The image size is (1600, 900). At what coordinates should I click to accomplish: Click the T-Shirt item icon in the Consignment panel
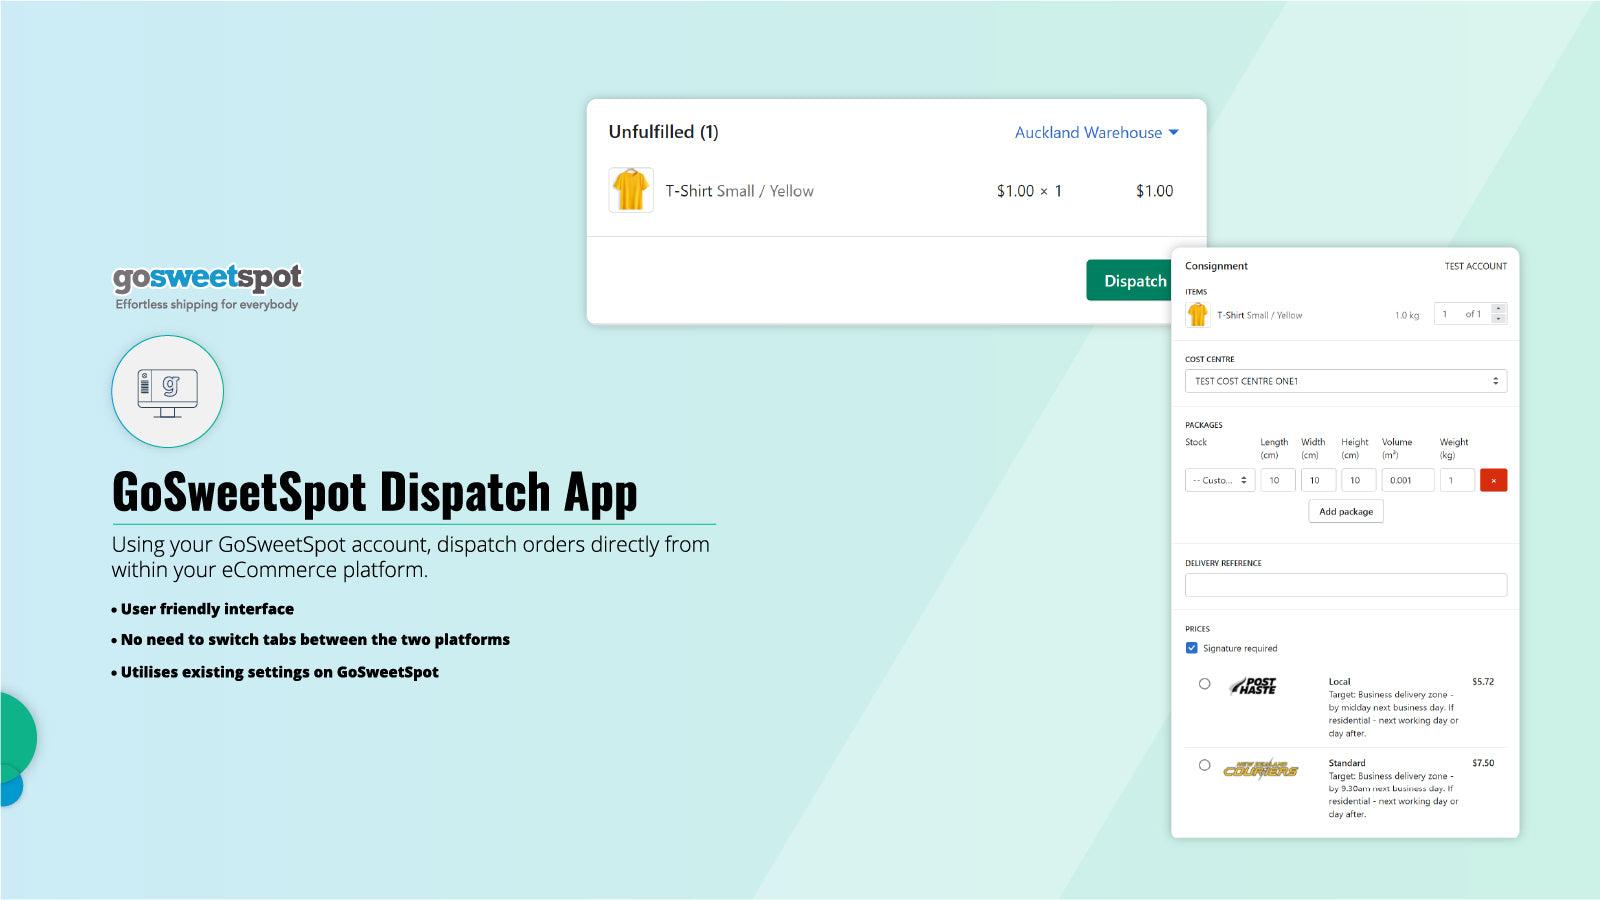point(1197,313)
